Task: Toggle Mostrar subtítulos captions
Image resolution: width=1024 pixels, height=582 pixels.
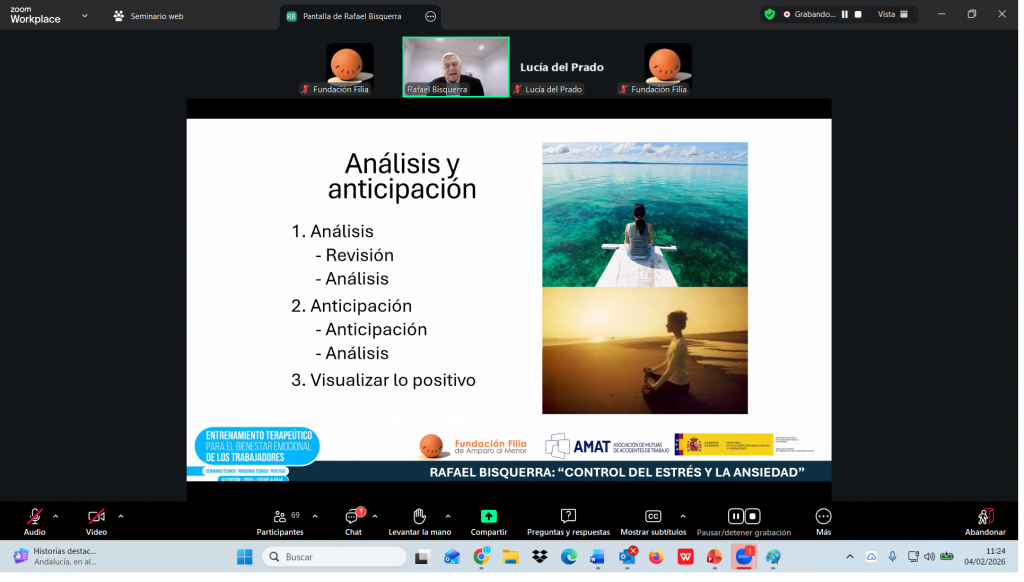Action: [x=653, y=517]
